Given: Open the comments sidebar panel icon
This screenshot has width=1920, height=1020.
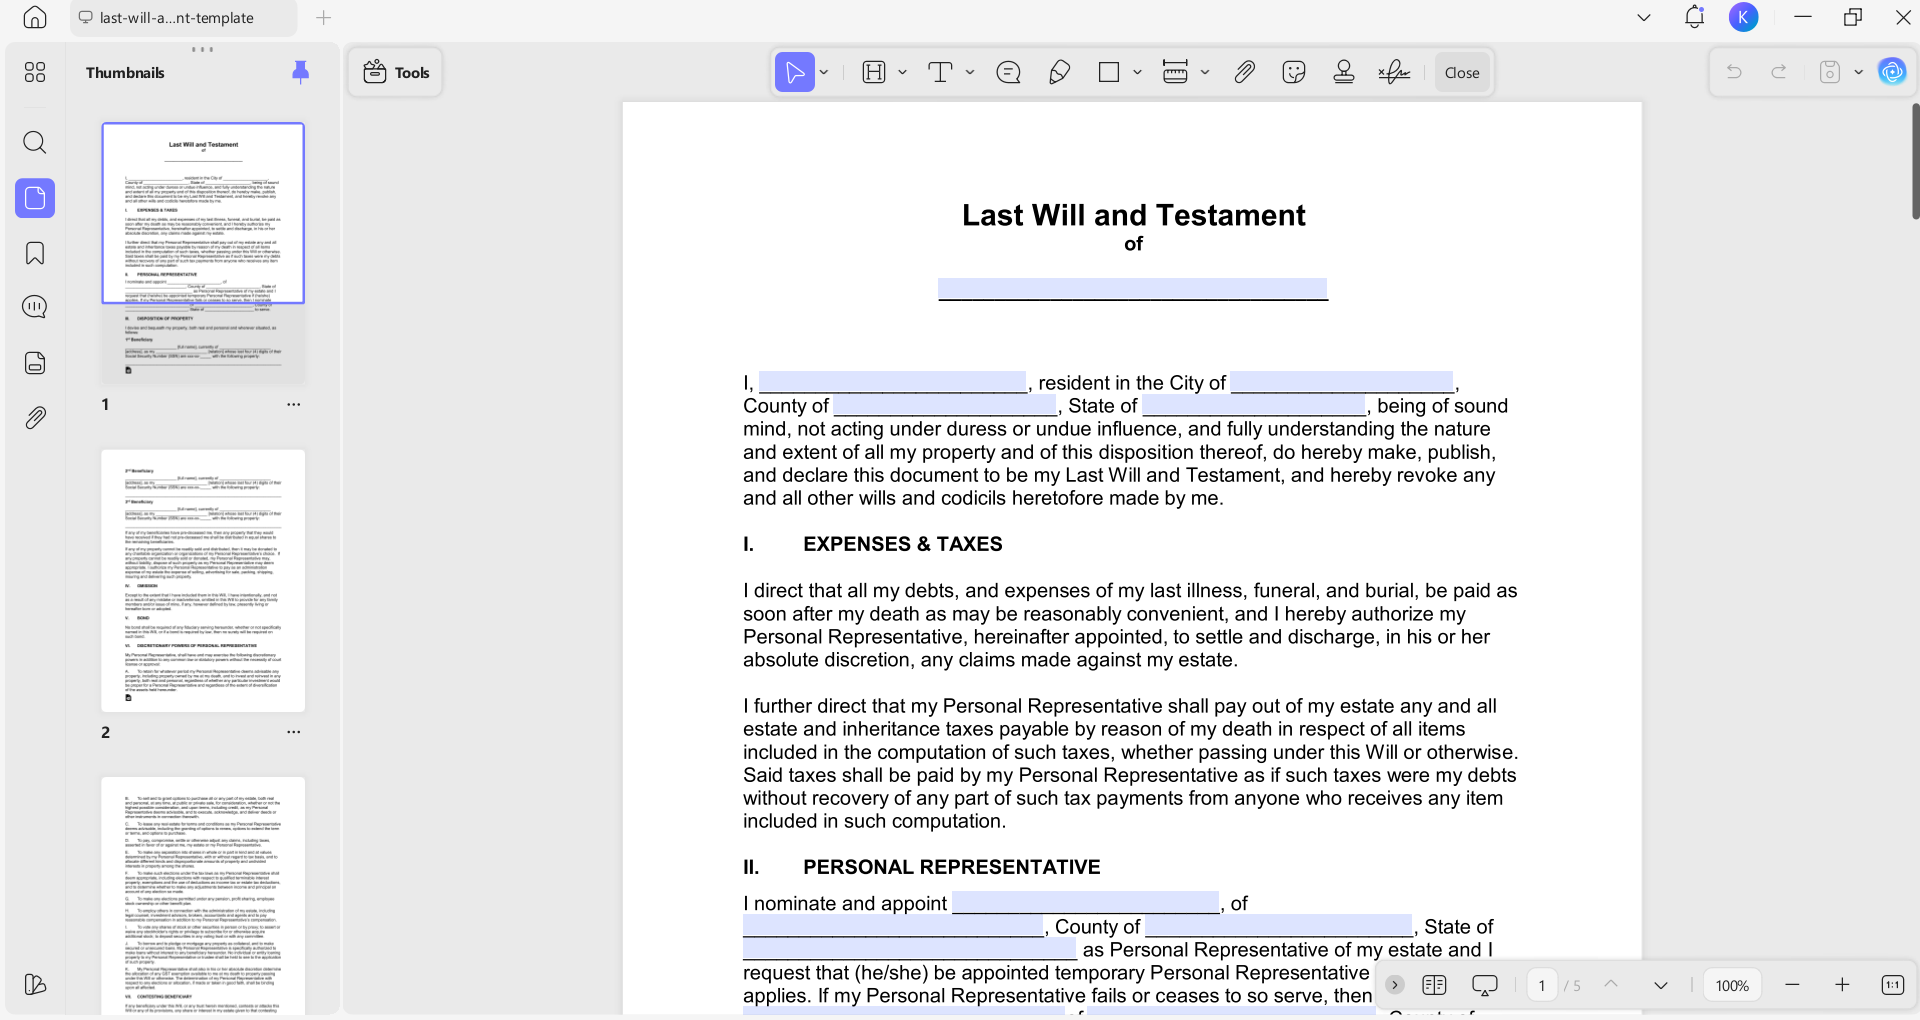Looking at the screenshot, I should point(35,306).
